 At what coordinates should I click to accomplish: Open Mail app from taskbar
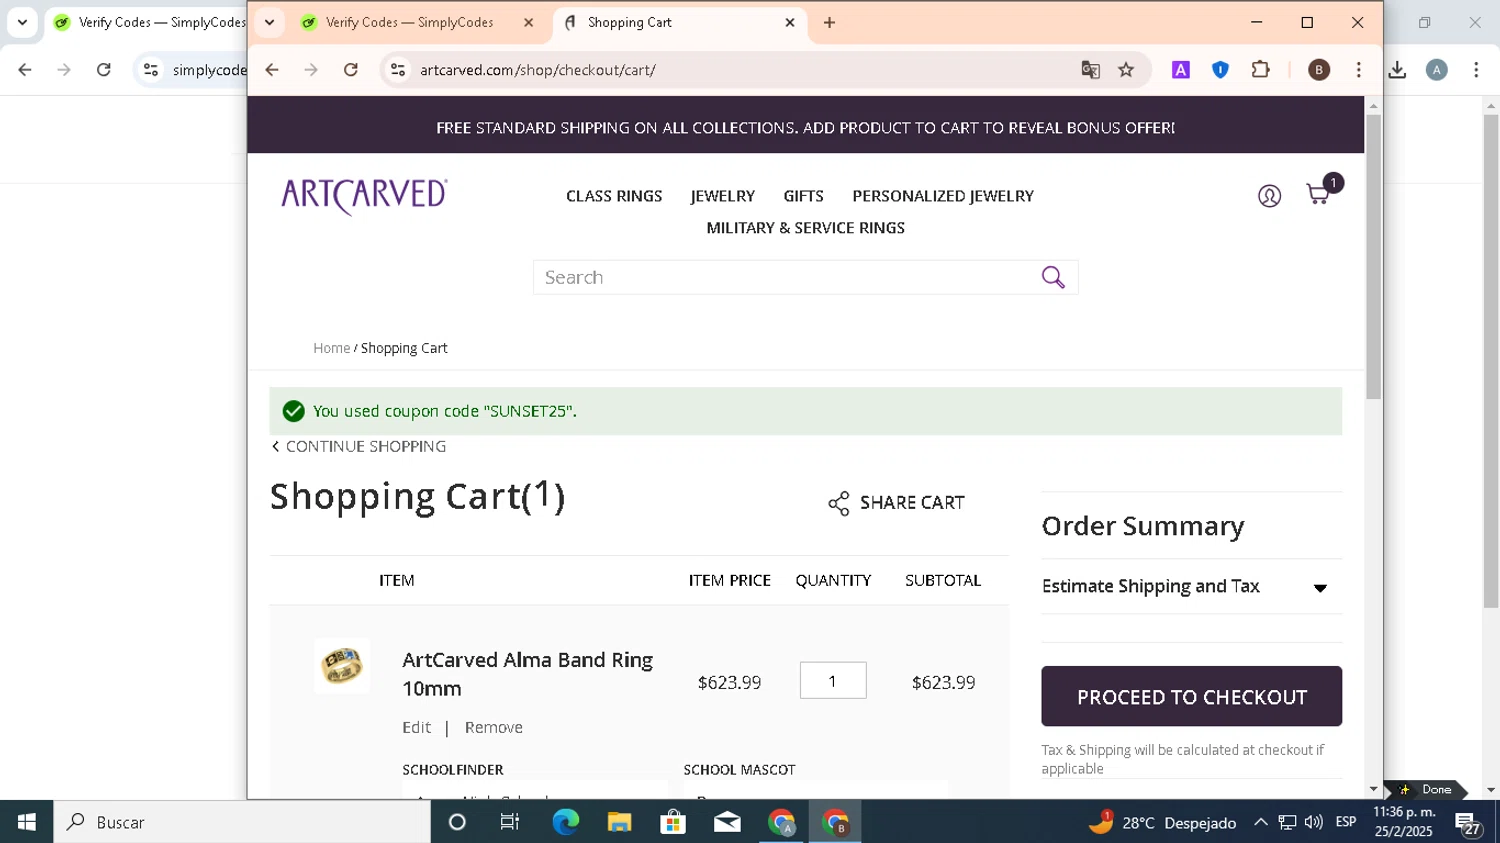point(727,822)
